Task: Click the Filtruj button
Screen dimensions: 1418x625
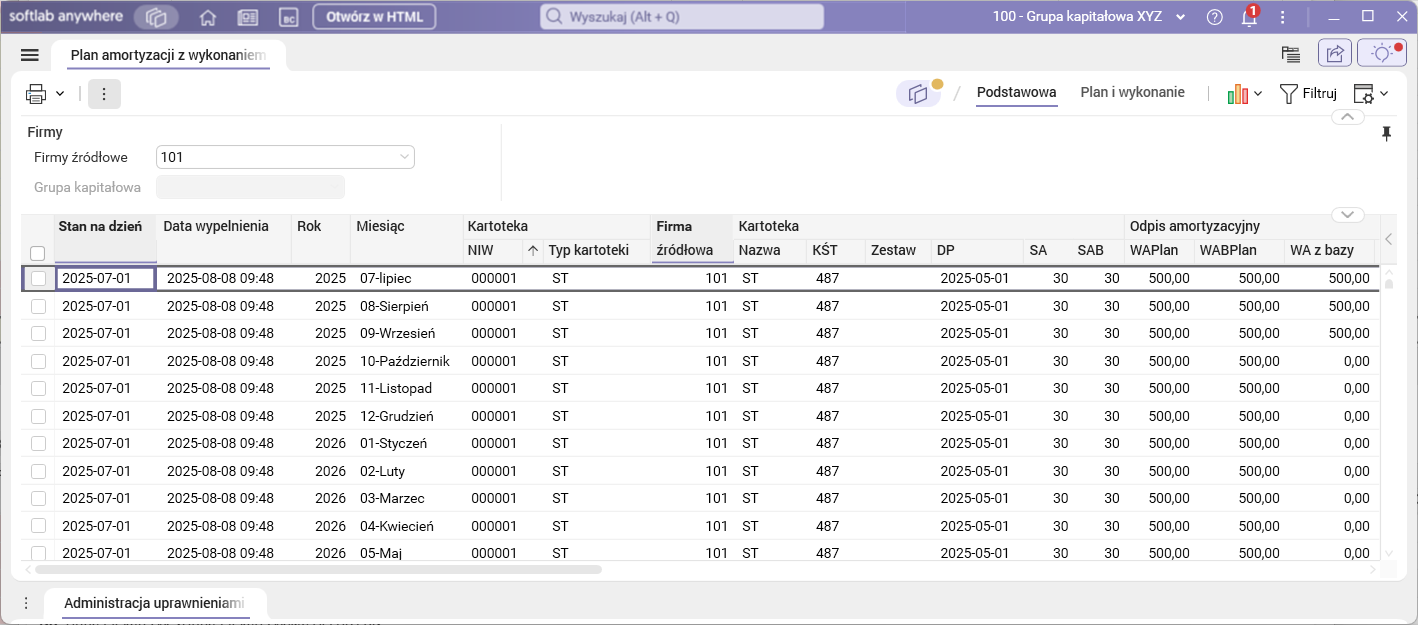Action: click(x=1308, y=94)
